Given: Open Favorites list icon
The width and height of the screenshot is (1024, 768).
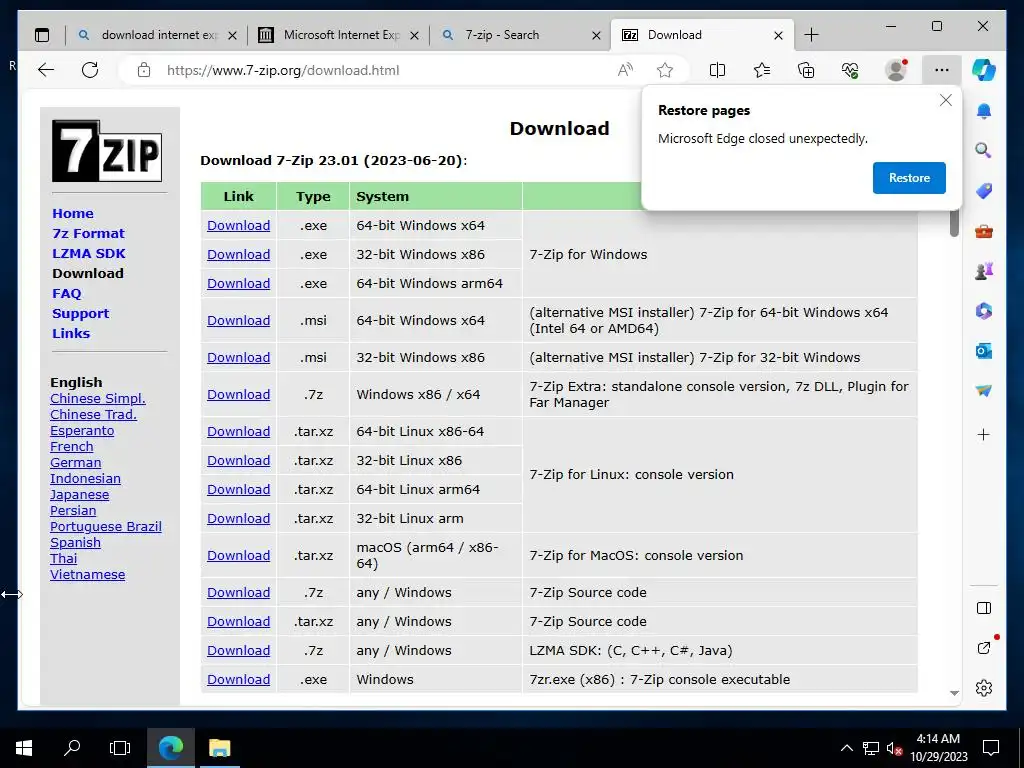Looking at the screenshot, I should coord(761,70).
